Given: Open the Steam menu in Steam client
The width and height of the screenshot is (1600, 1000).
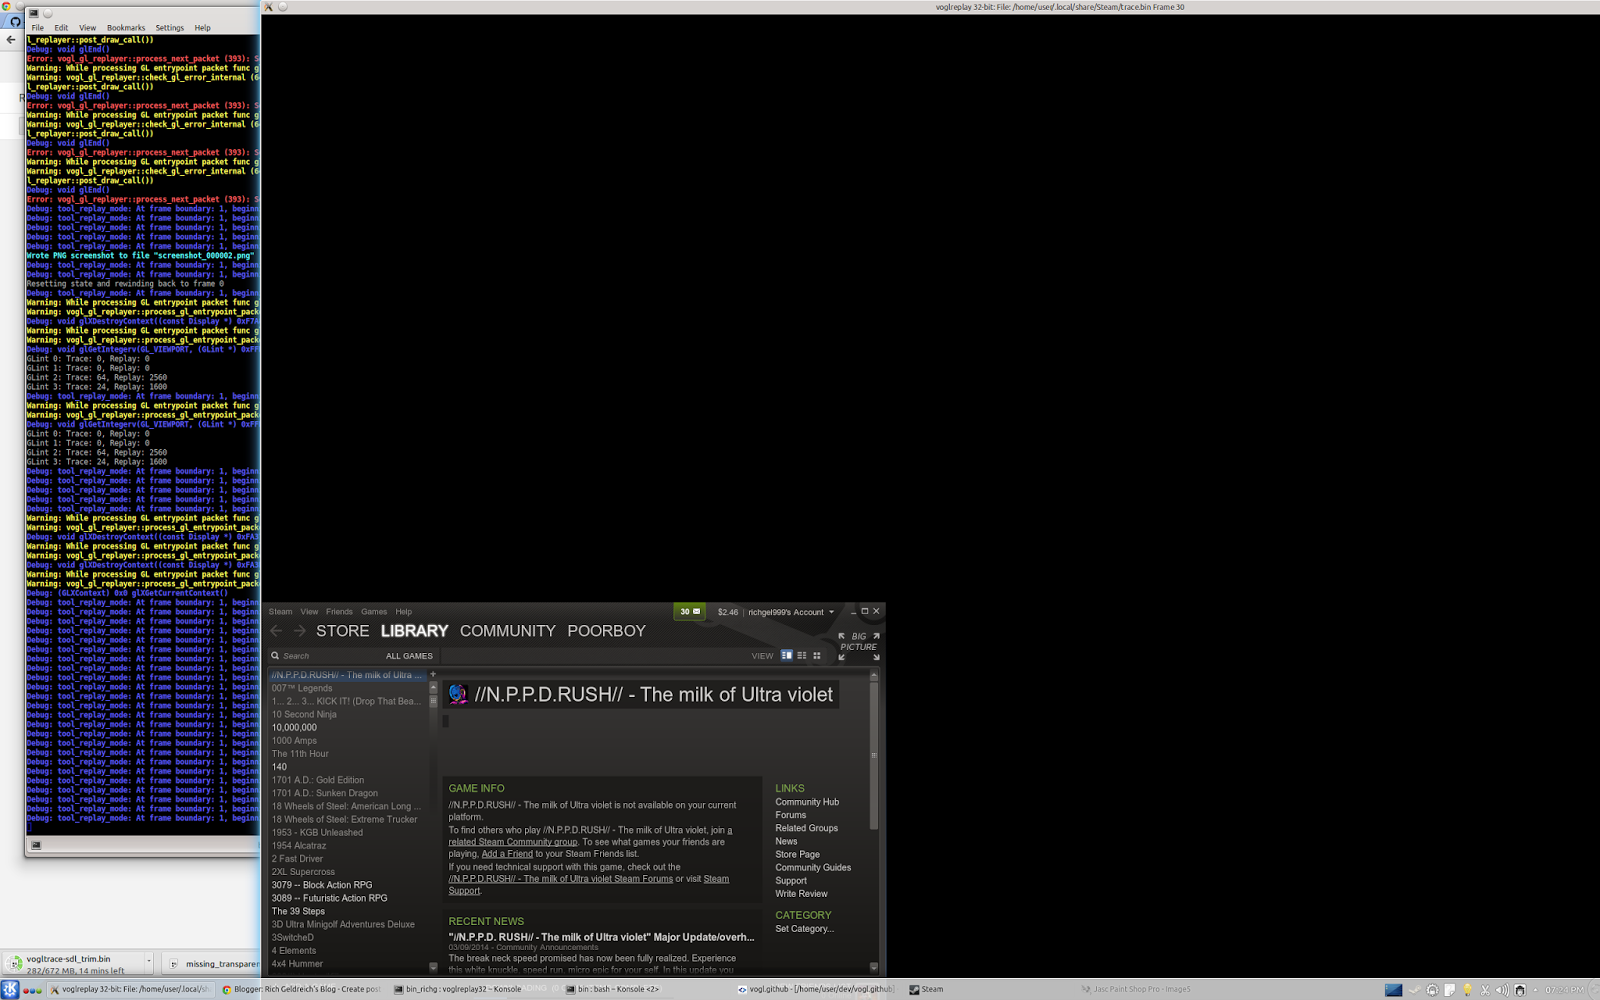Looking at the screenshot, I should click(280, 612).
